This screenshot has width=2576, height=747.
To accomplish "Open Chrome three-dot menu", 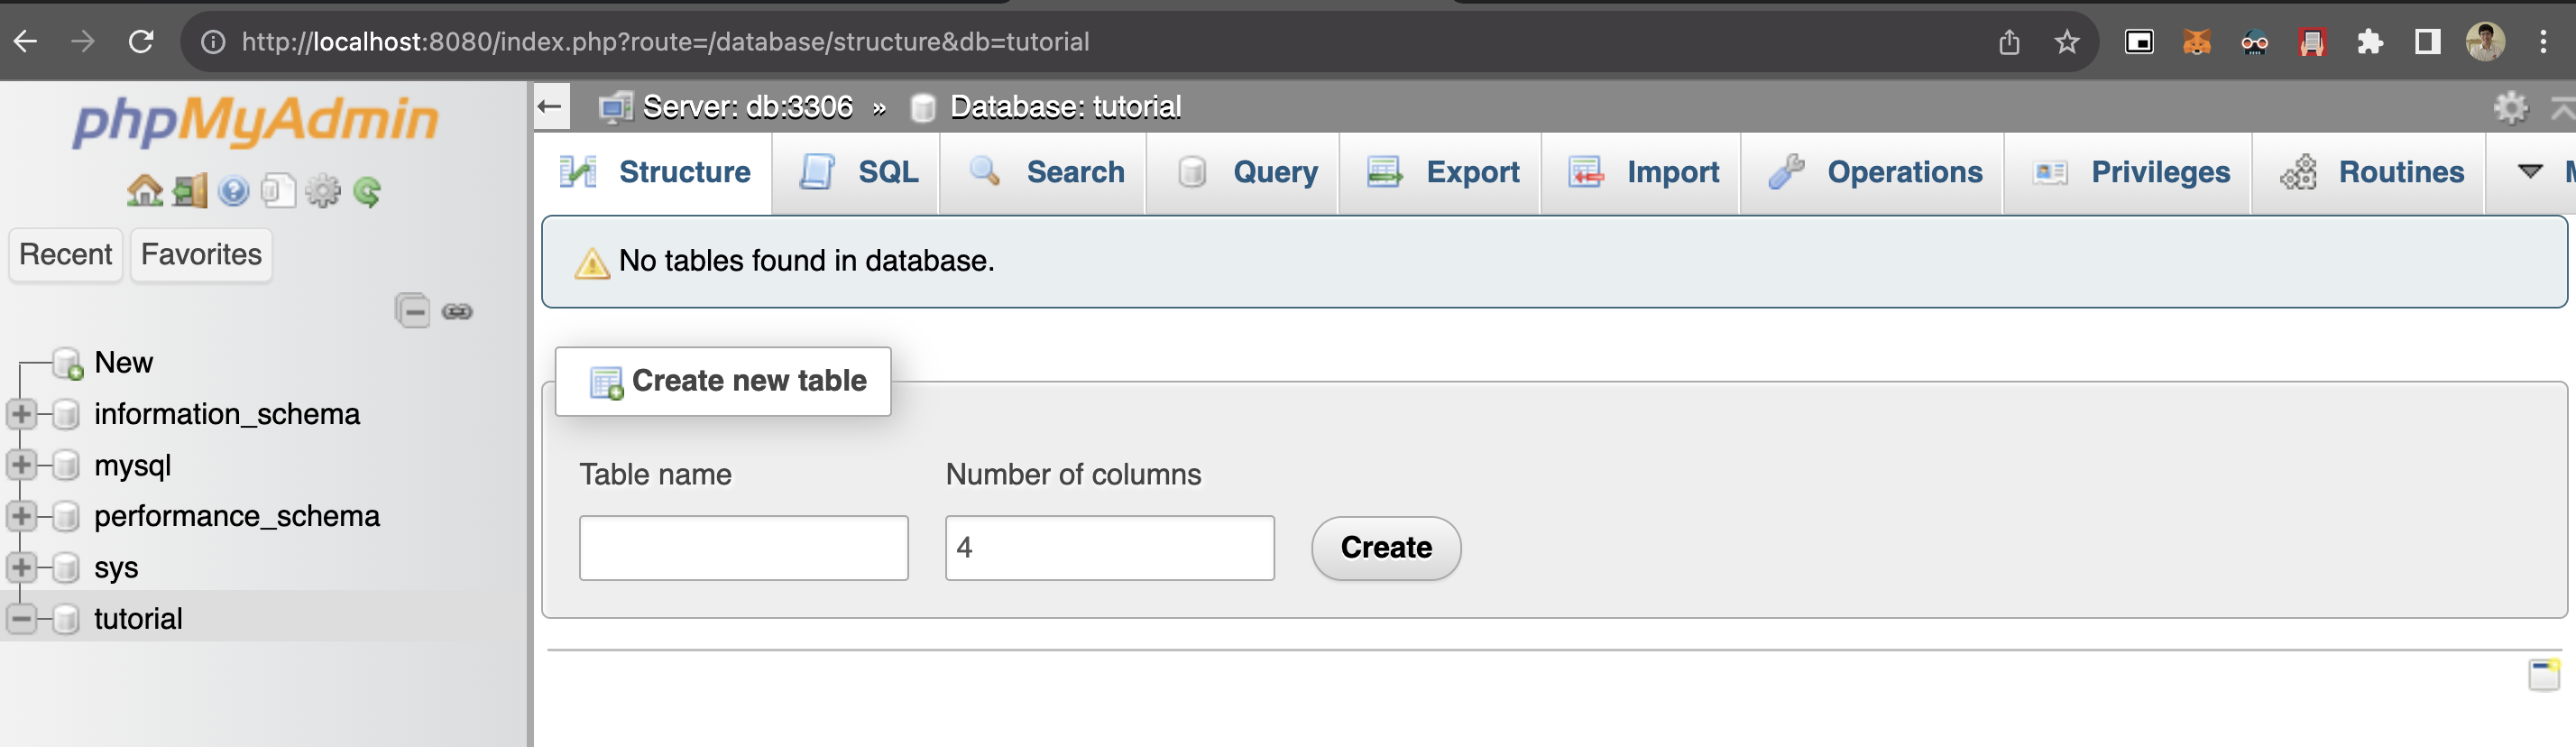I will point(2543,42).
